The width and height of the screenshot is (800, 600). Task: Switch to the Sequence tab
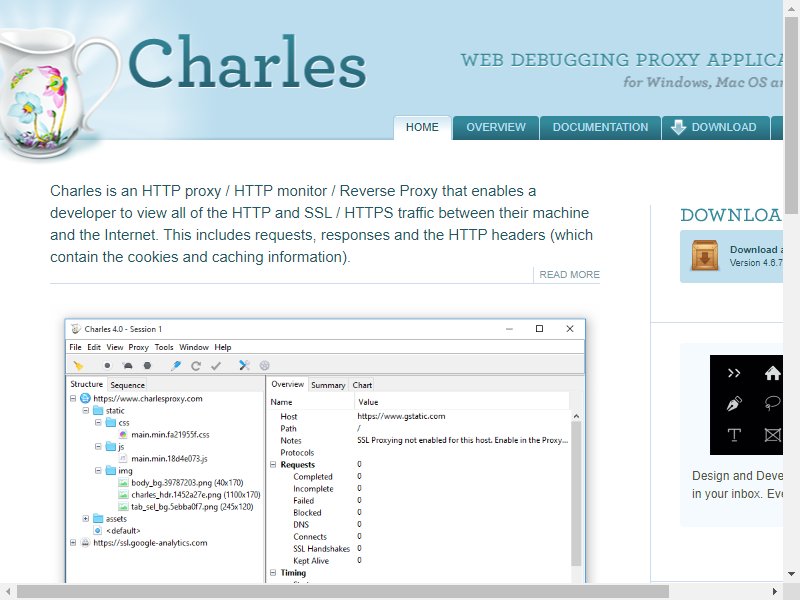(128, 385)
